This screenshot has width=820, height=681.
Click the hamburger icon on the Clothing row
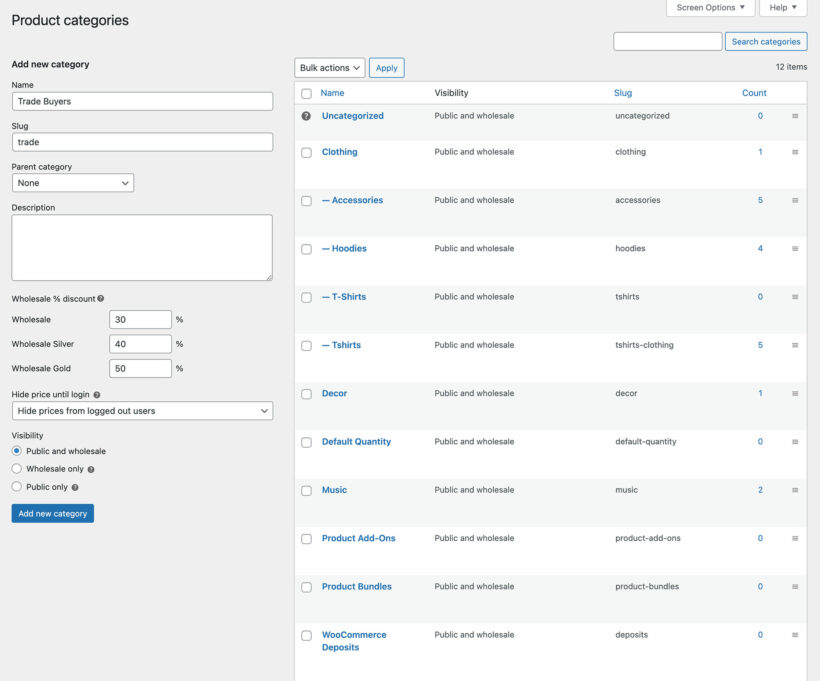point(796,151)
